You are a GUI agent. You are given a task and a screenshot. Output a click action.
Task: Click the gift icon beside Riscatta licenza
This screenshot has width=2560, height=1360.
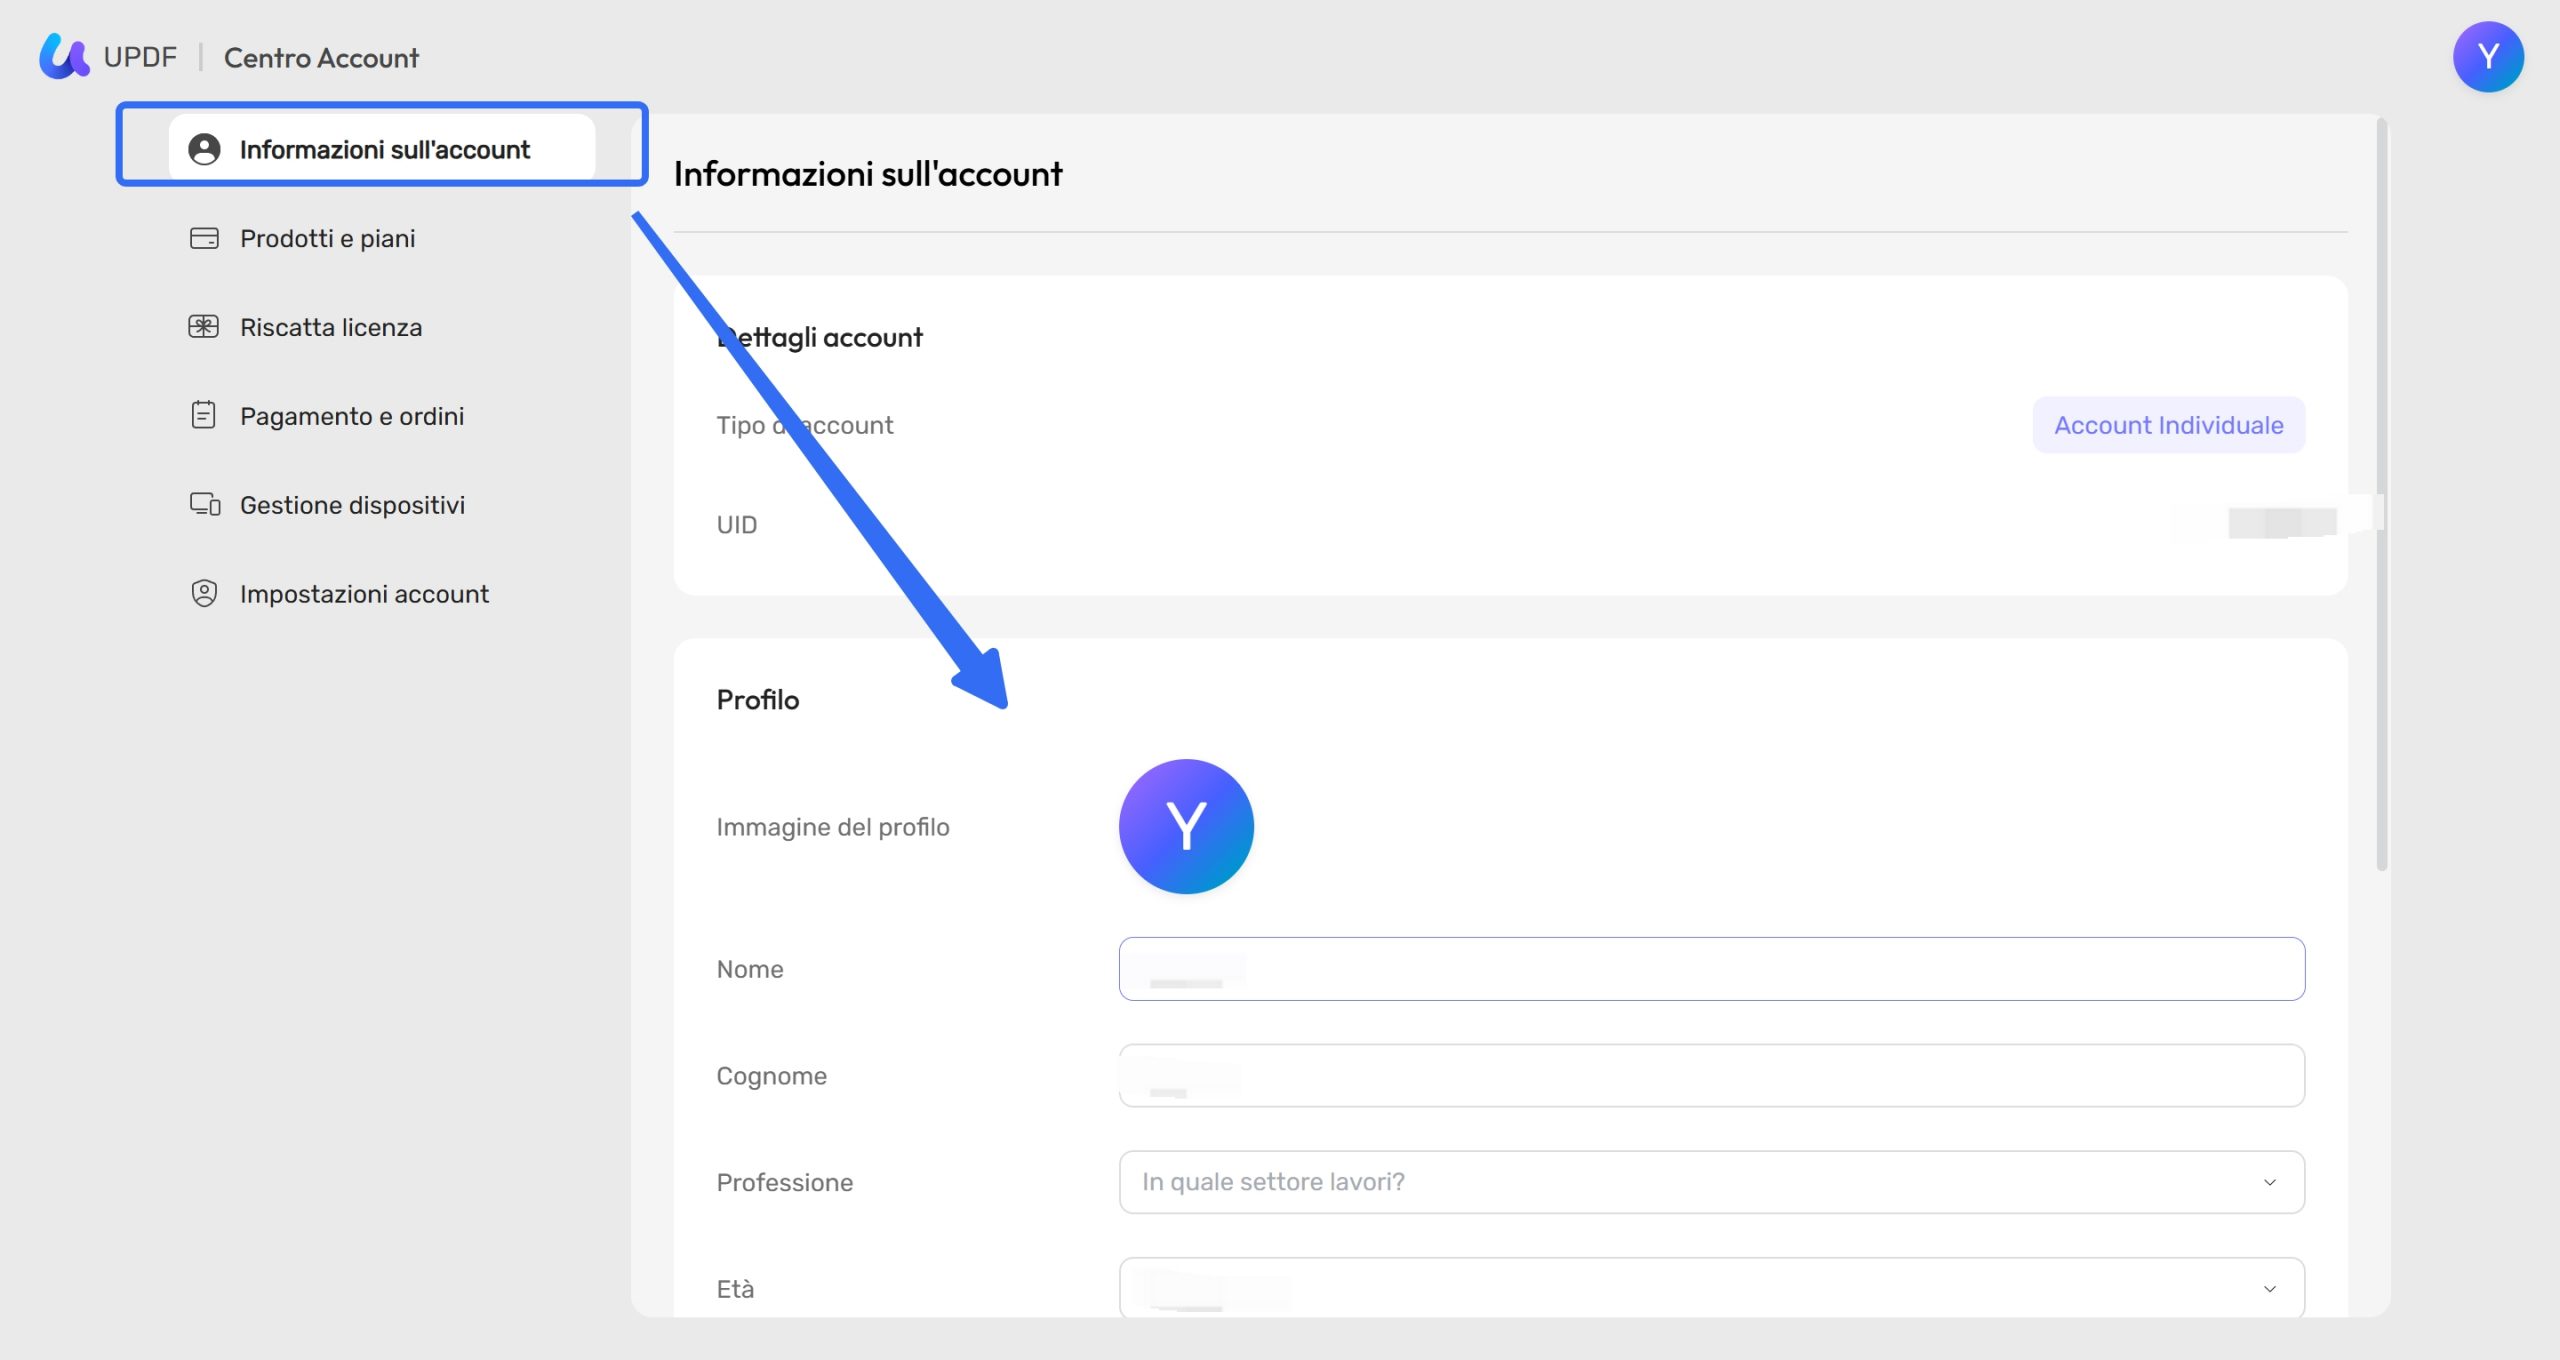click(x=204, y=327)
